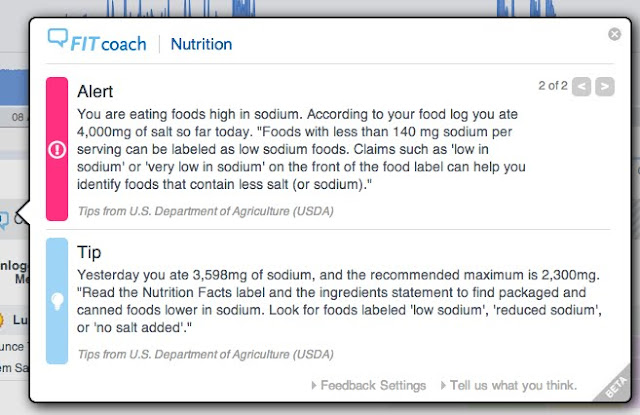
Task: Click the chat bubble icon behind the popup
Action: (x=5, y=219)
